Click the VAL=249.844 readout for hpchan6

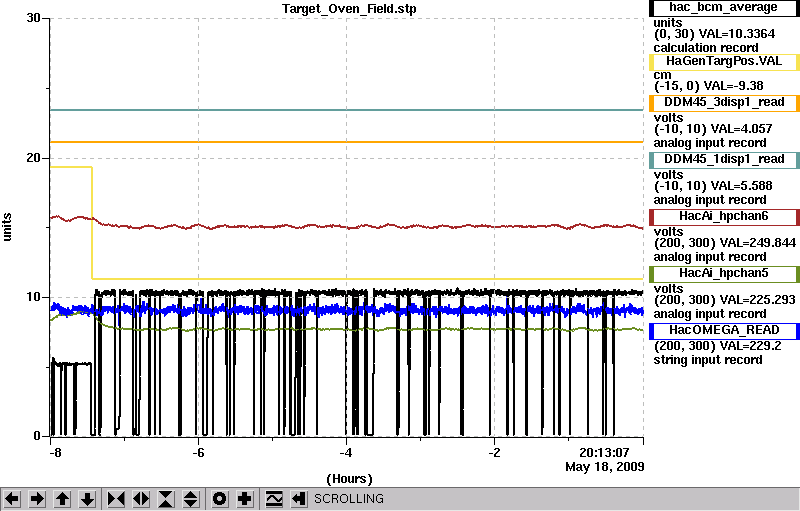[758, 243]
